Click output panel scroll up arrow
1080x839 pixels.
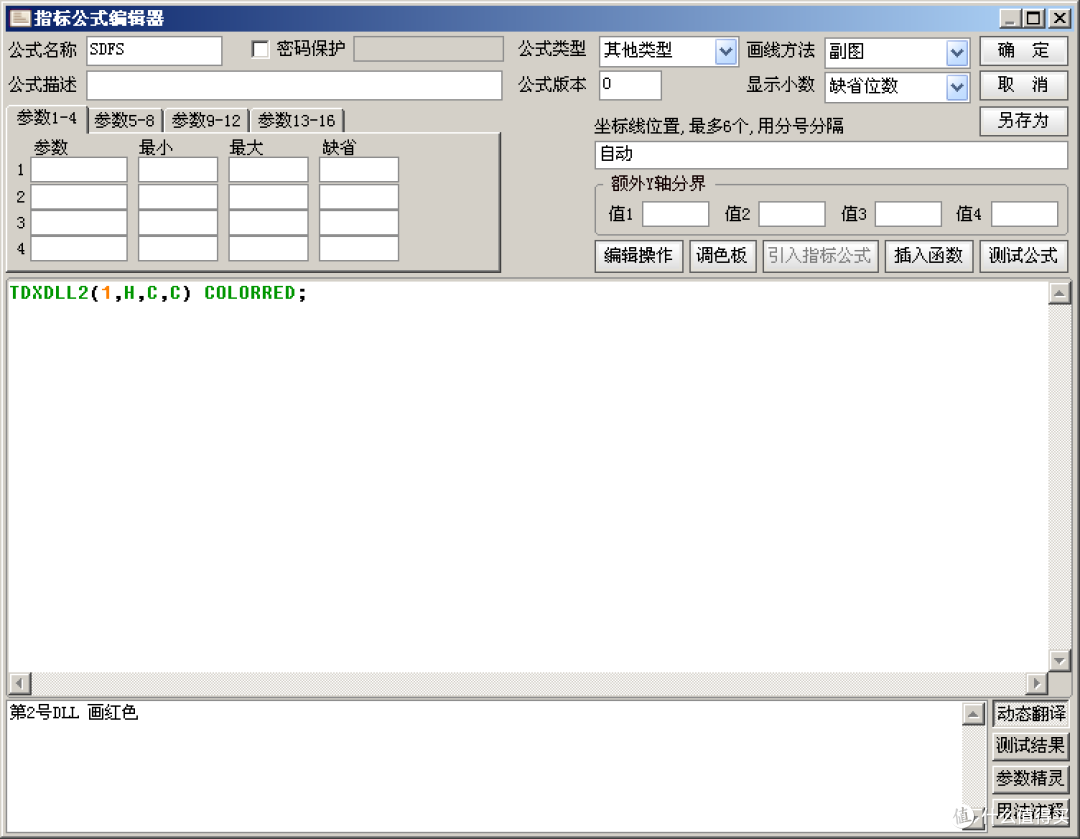click(x=973, y=714)
